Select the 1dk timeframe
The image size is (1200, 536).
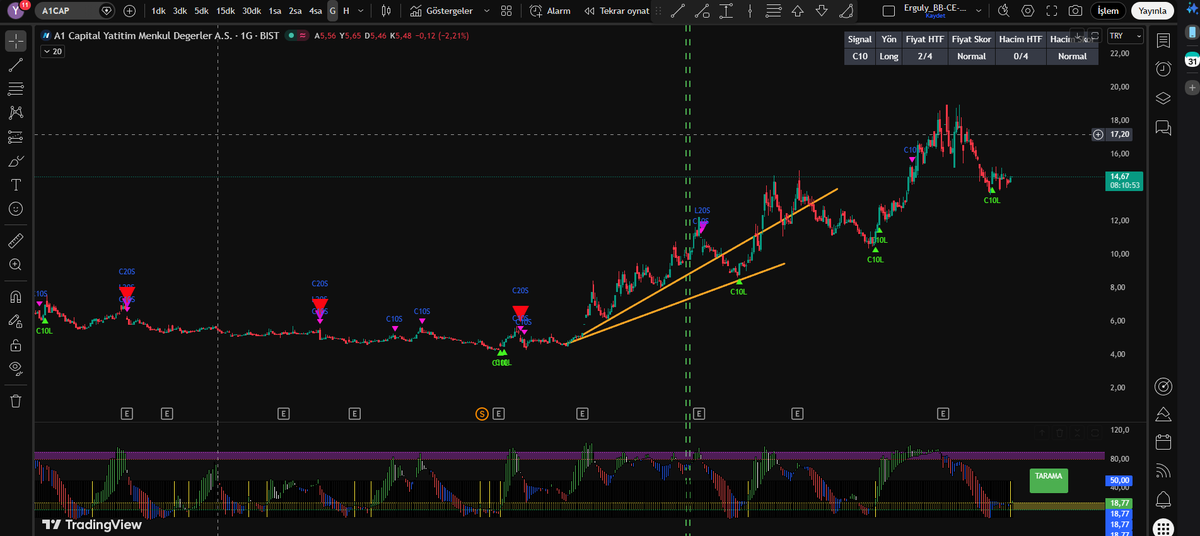(158, 11)
